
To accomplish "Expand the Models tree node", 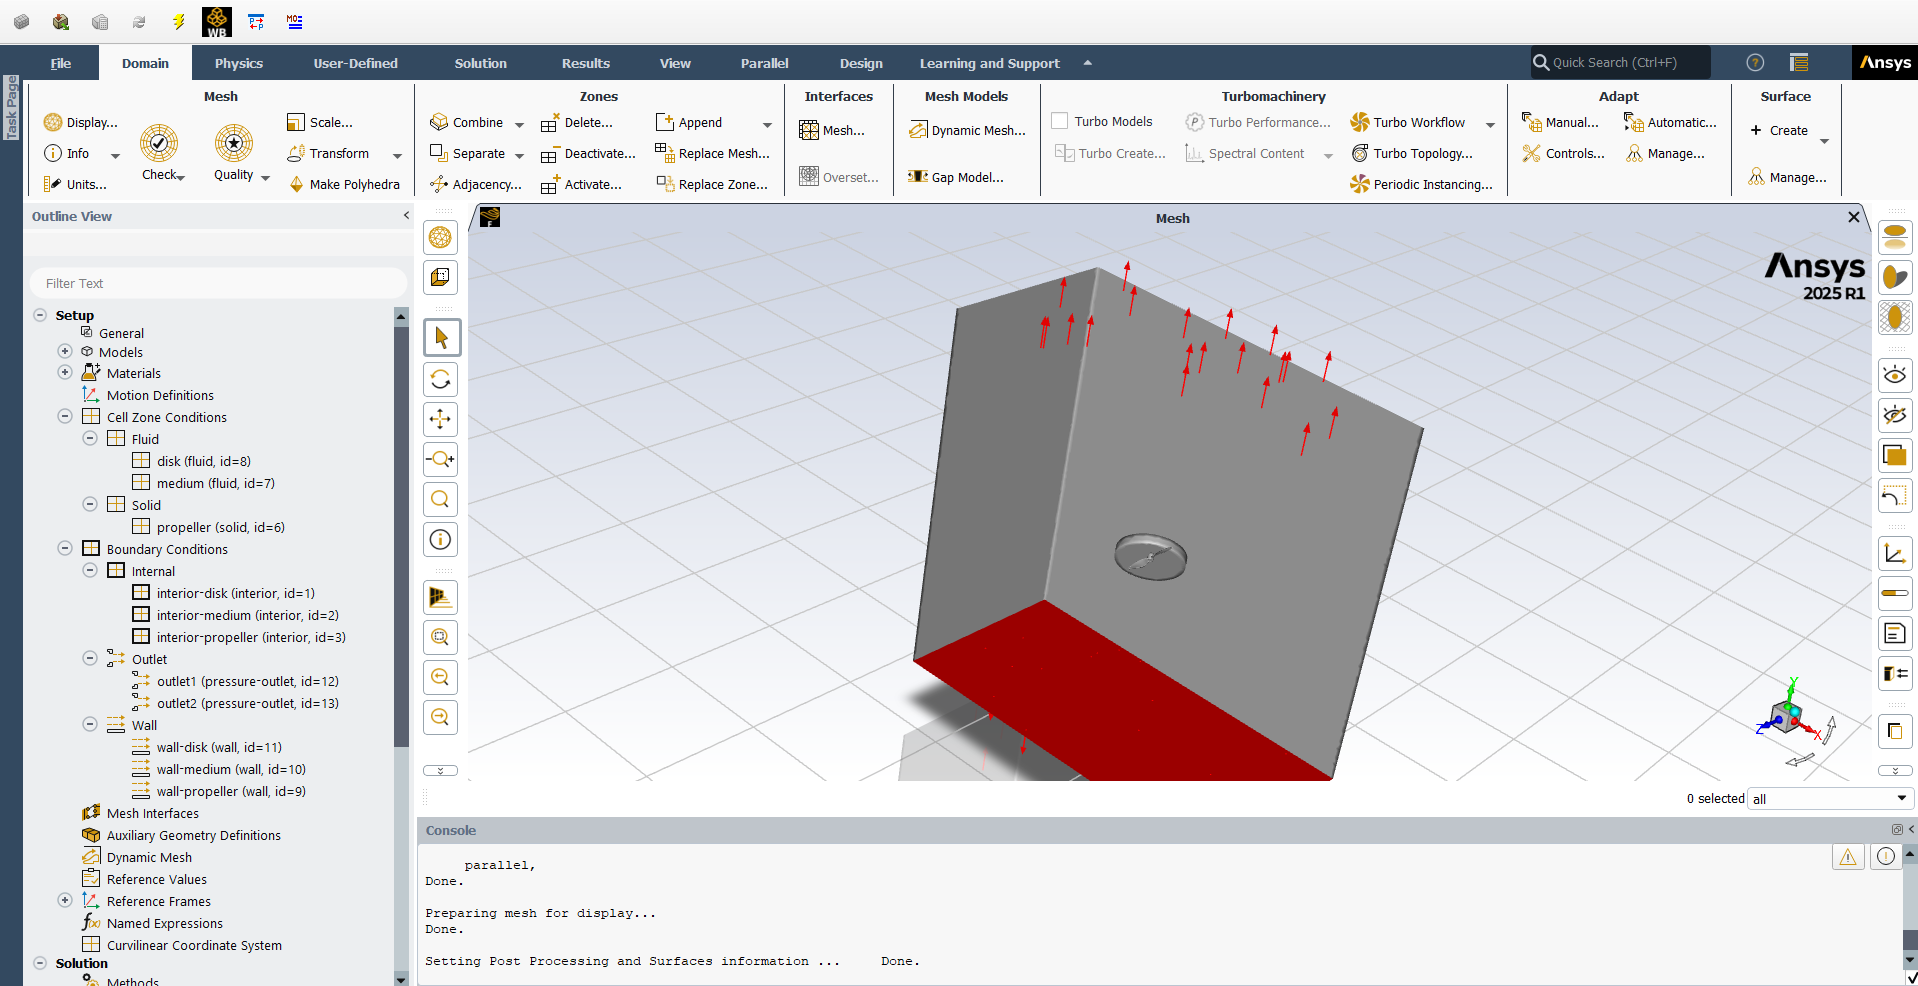I will 65,352.
